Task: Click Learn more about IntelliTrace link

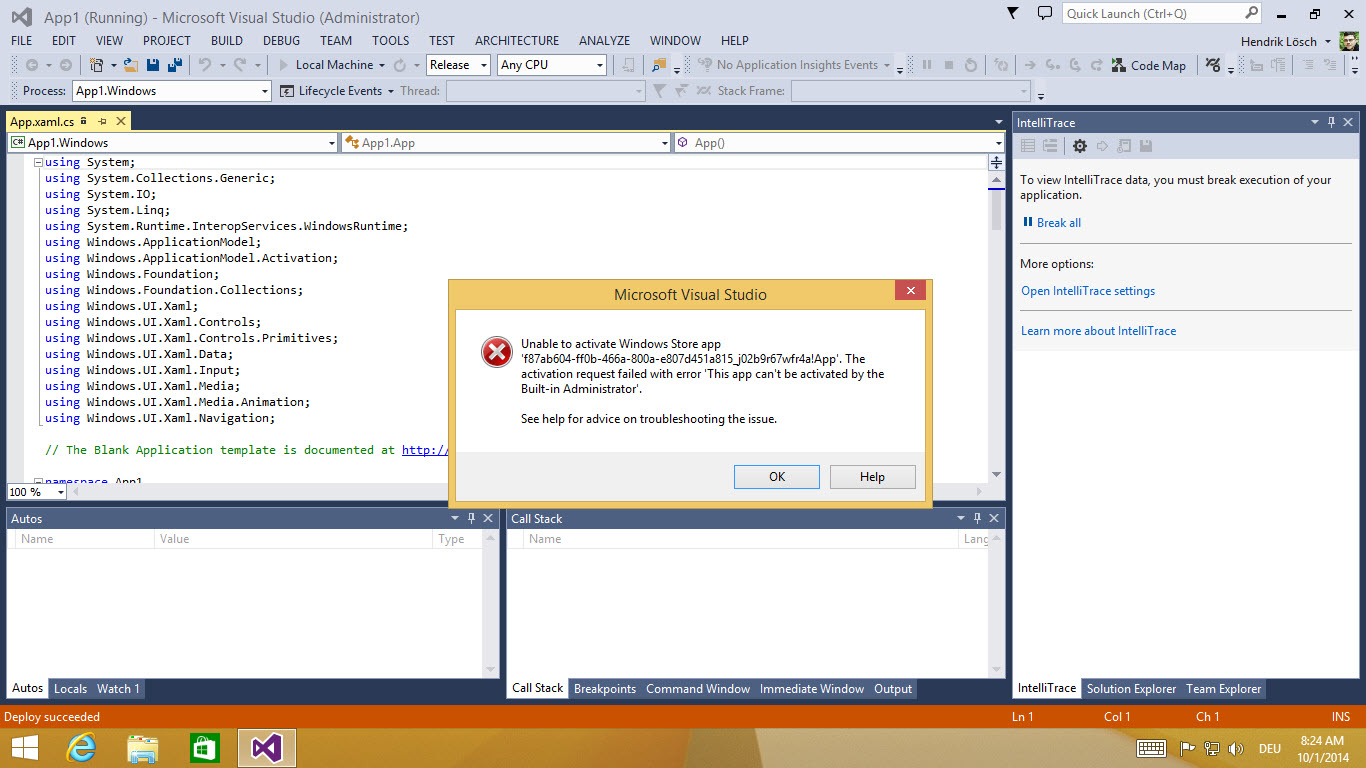Action: pos(1098,331)
